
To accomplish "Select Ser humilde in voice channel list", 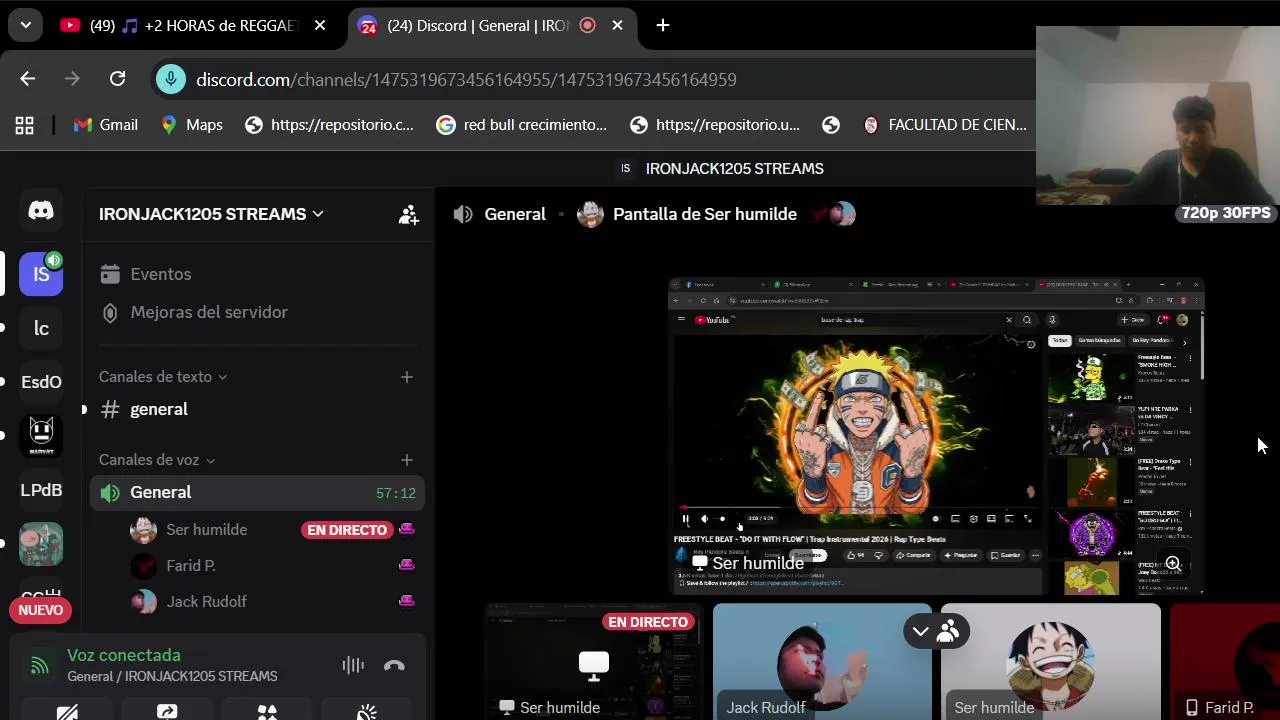I will click(x=207, y=529).
